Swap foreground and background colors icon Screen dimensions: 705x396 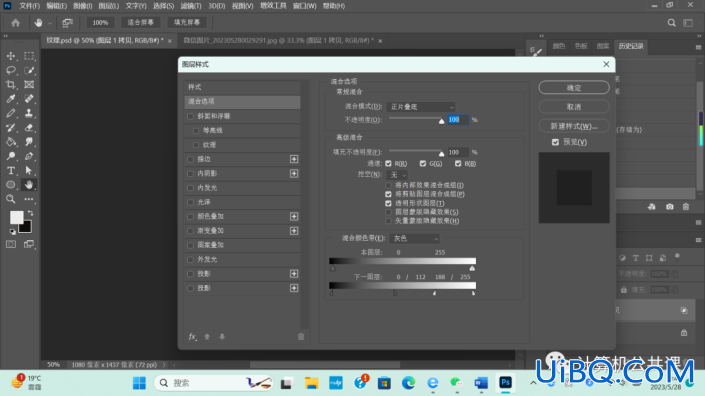coord(31,213)
